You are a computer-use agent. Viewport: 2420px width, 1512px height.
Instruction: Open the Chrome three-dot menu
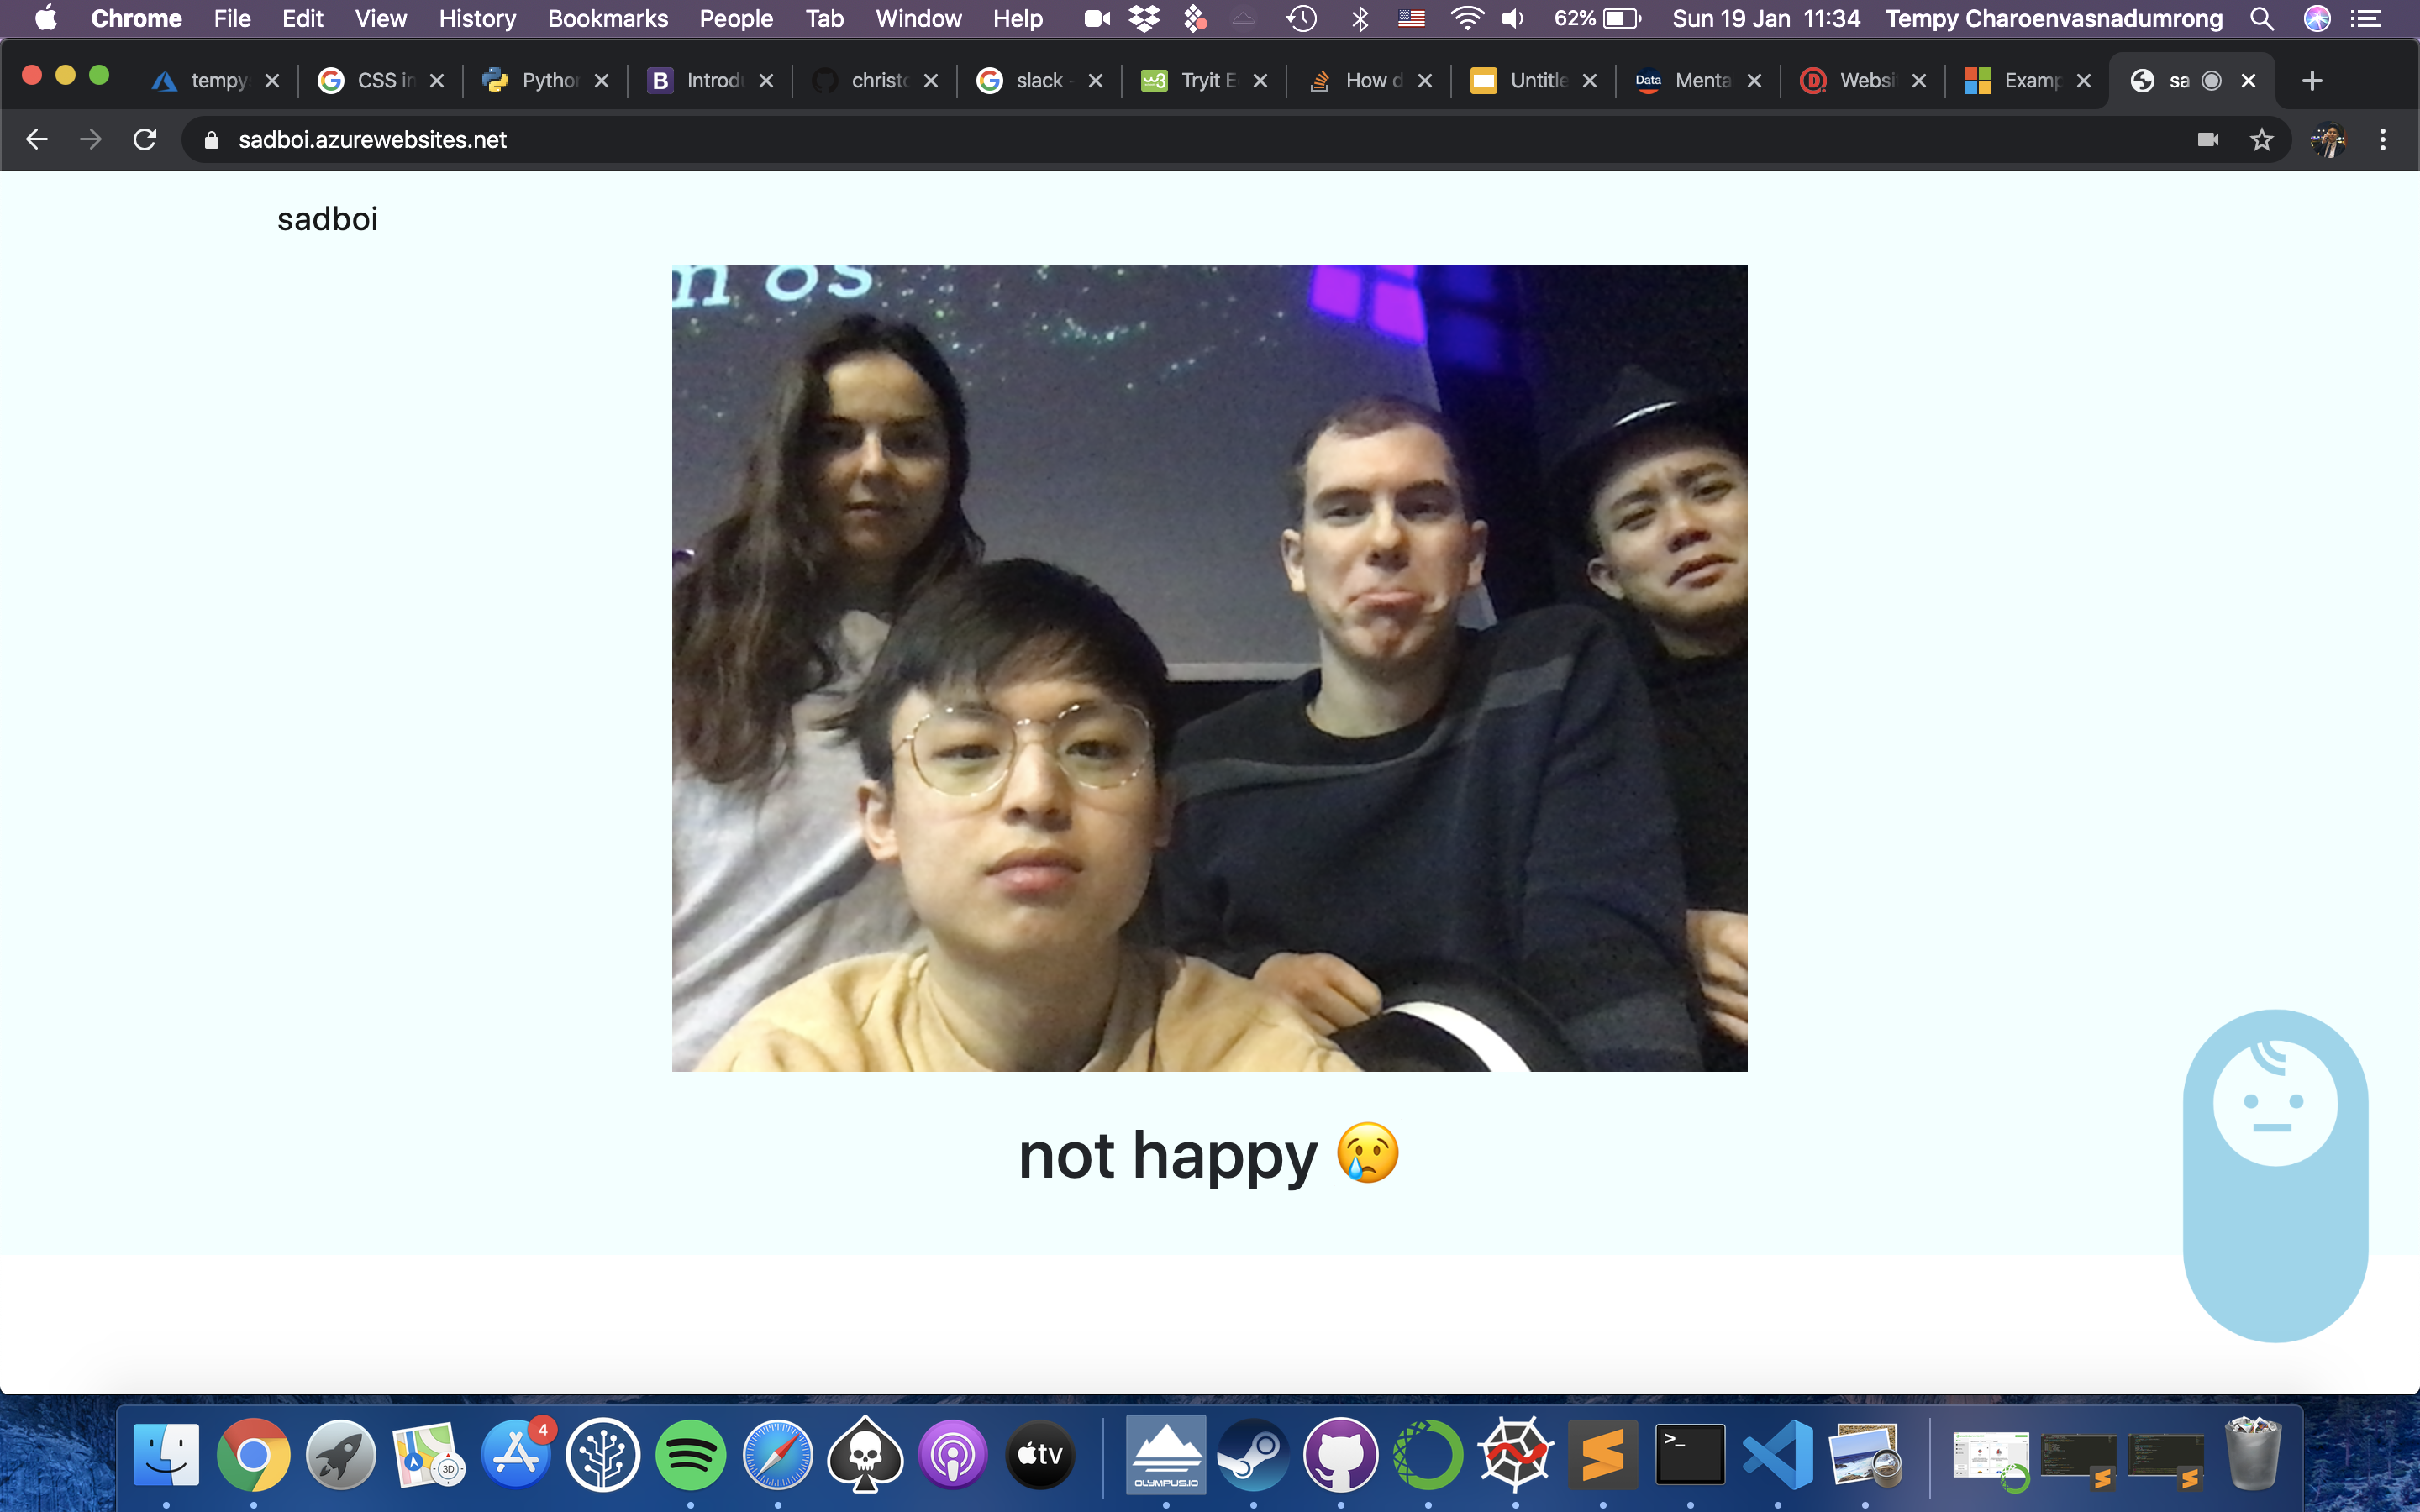click(2383, 139)
